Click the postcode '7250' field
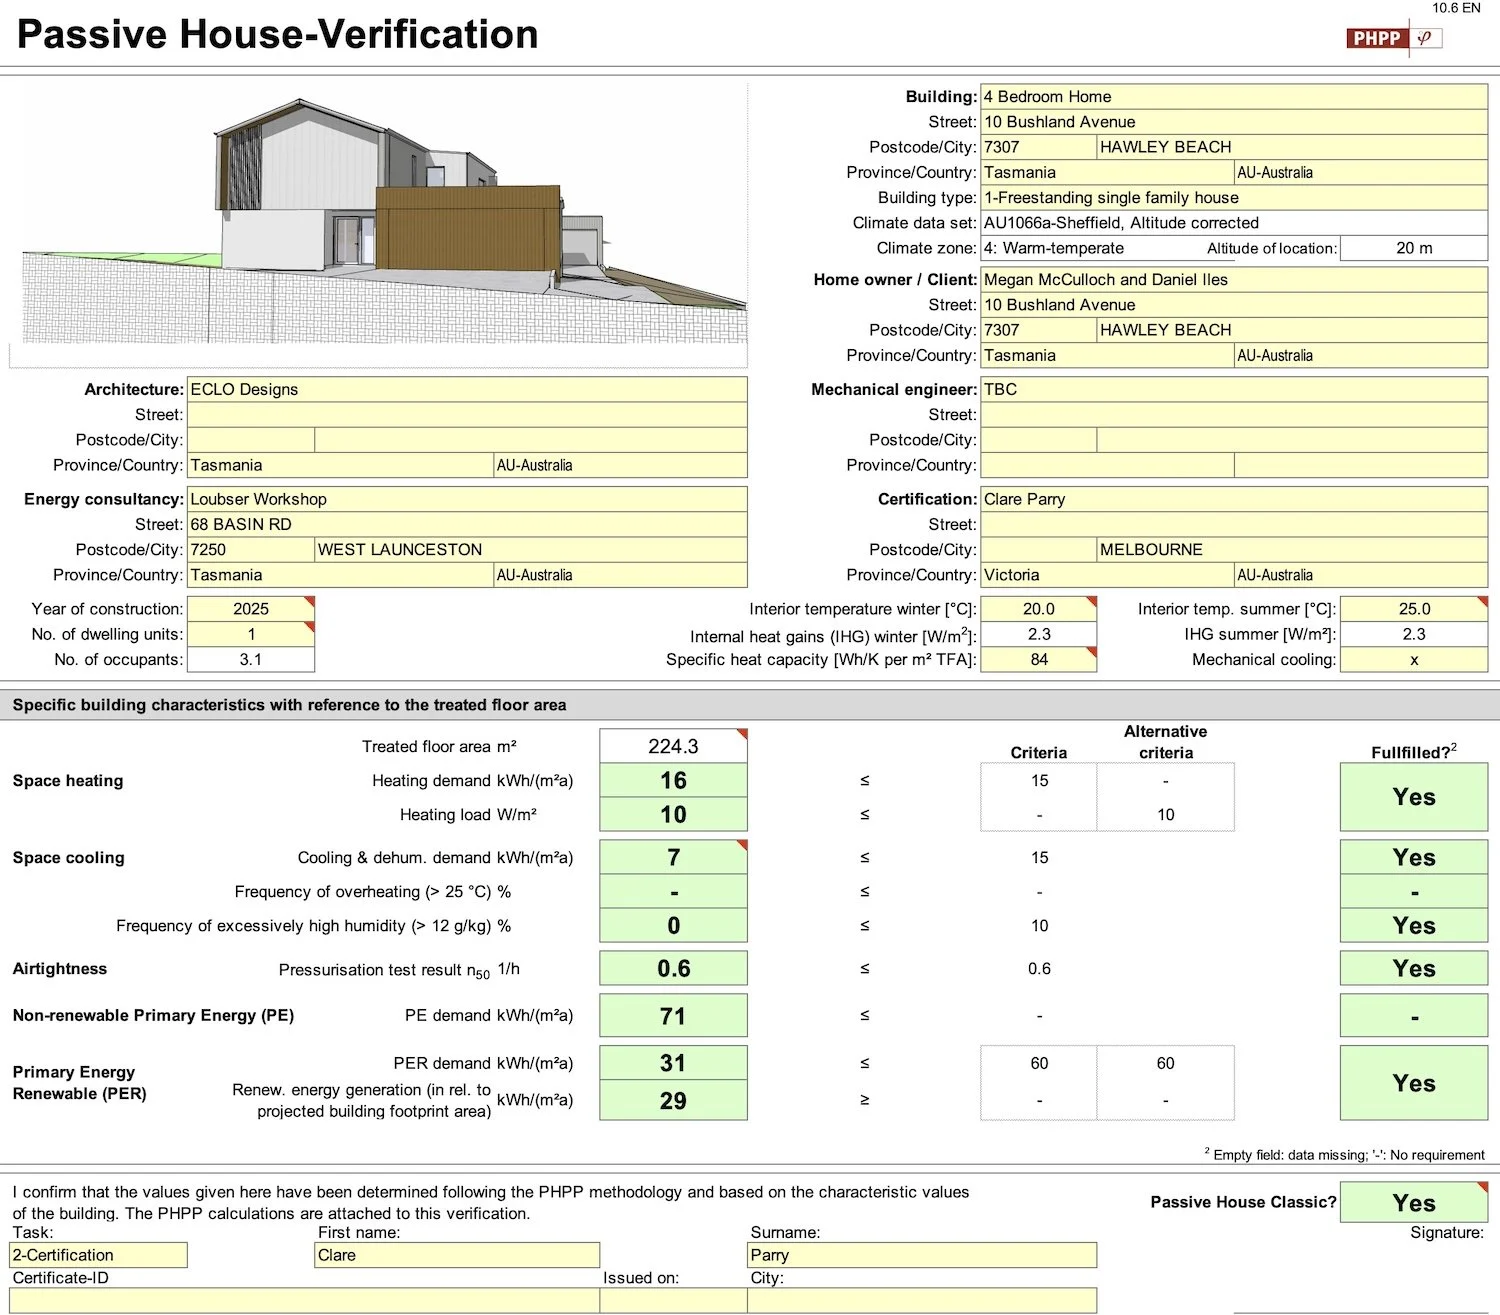 point(251,550)
